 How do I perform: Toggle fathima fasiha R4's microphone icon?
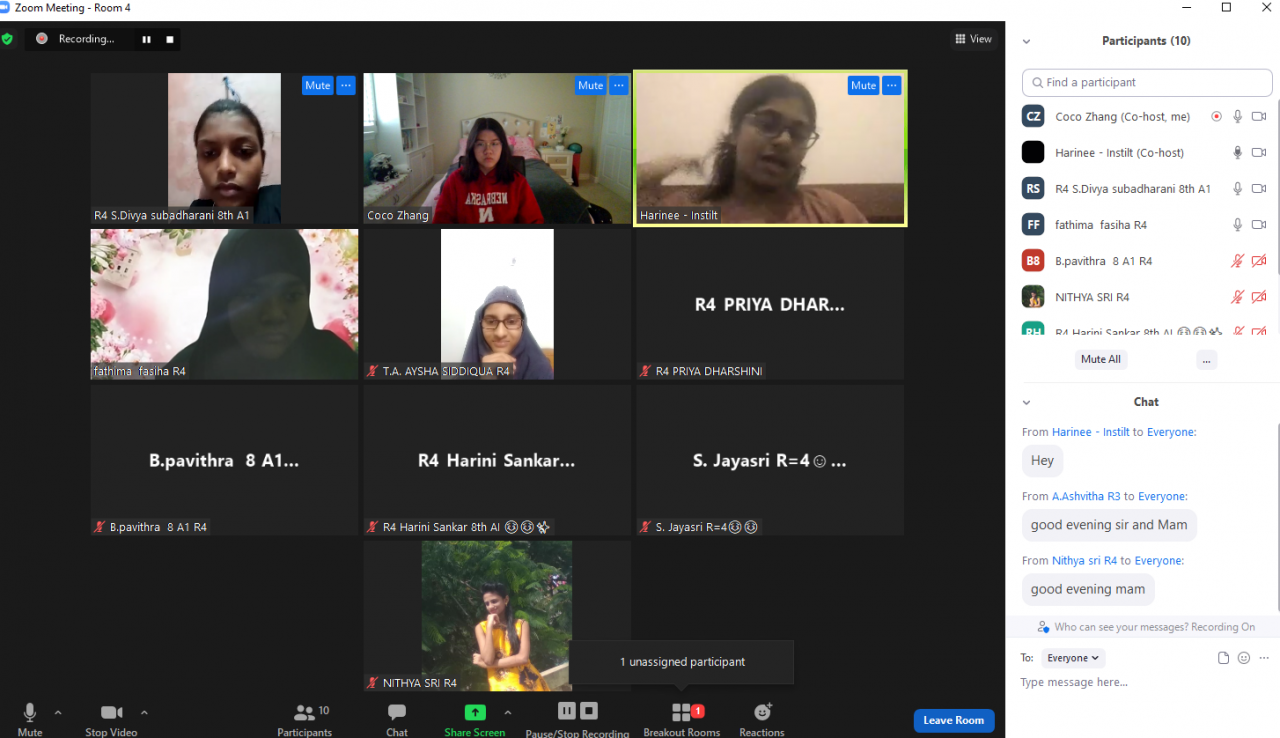pyautogui.click(x=1237, y=225)
